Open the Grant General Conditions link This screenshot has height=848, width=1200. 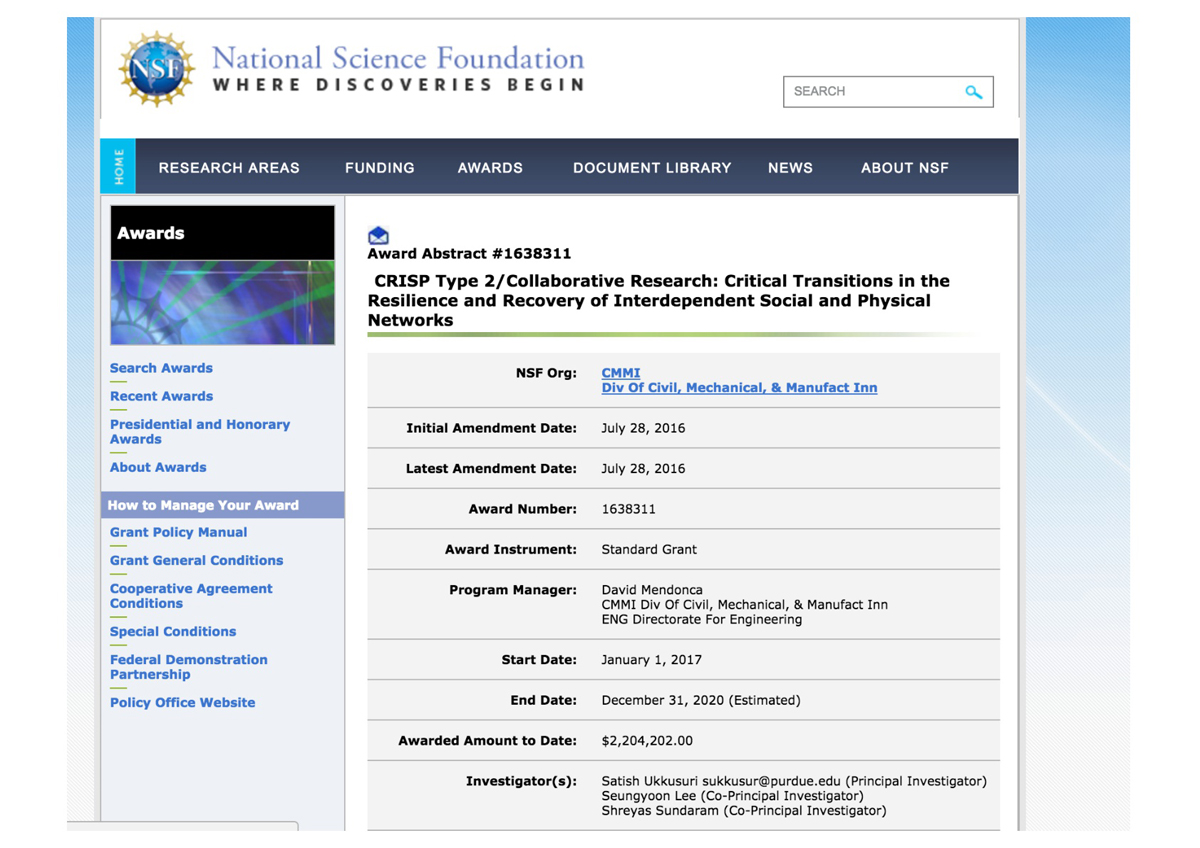(x=196, y=560)
